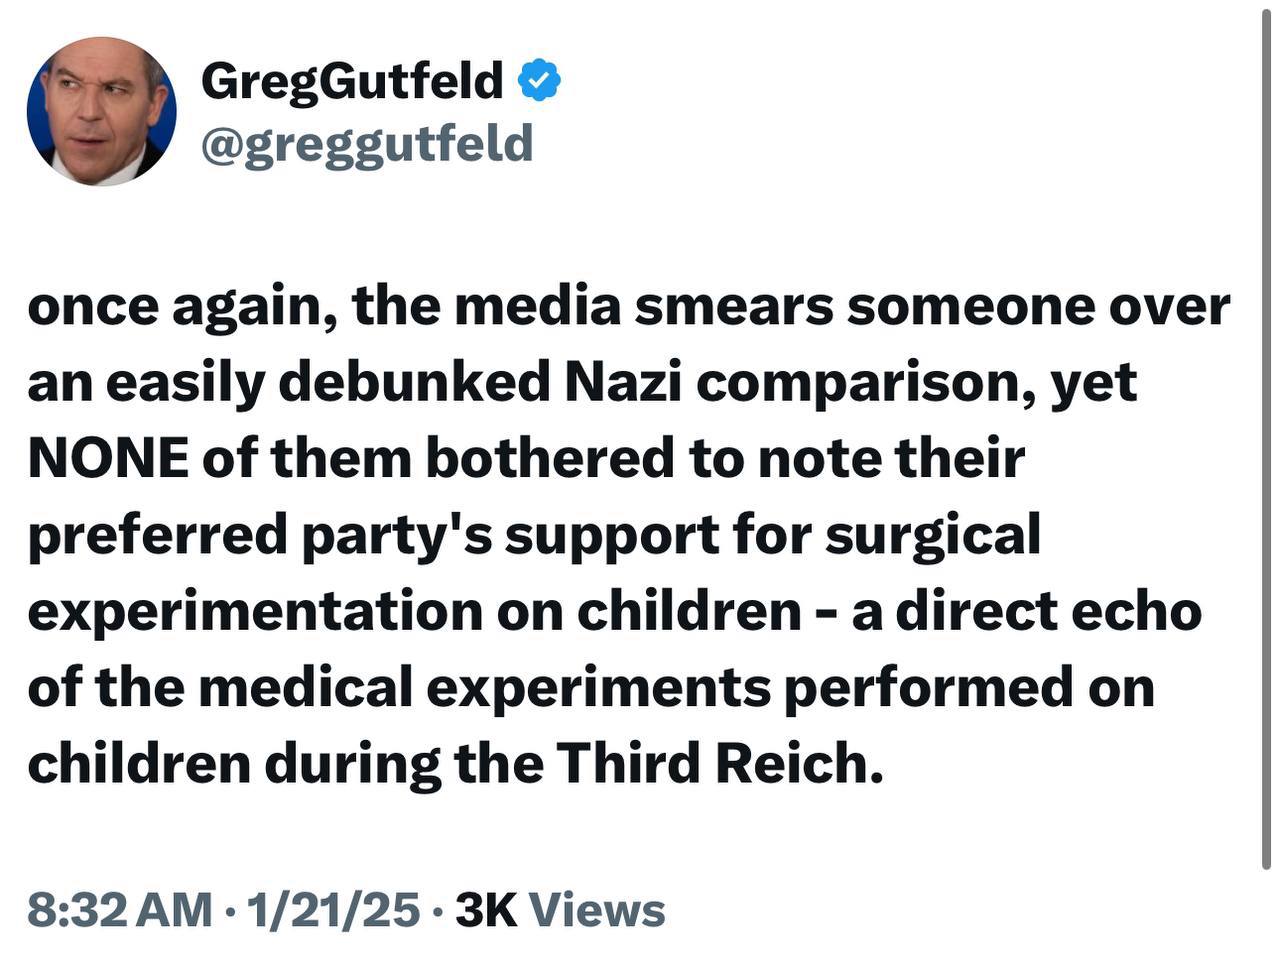Click the word experimentation in the tweet

[x=255, y=613]
